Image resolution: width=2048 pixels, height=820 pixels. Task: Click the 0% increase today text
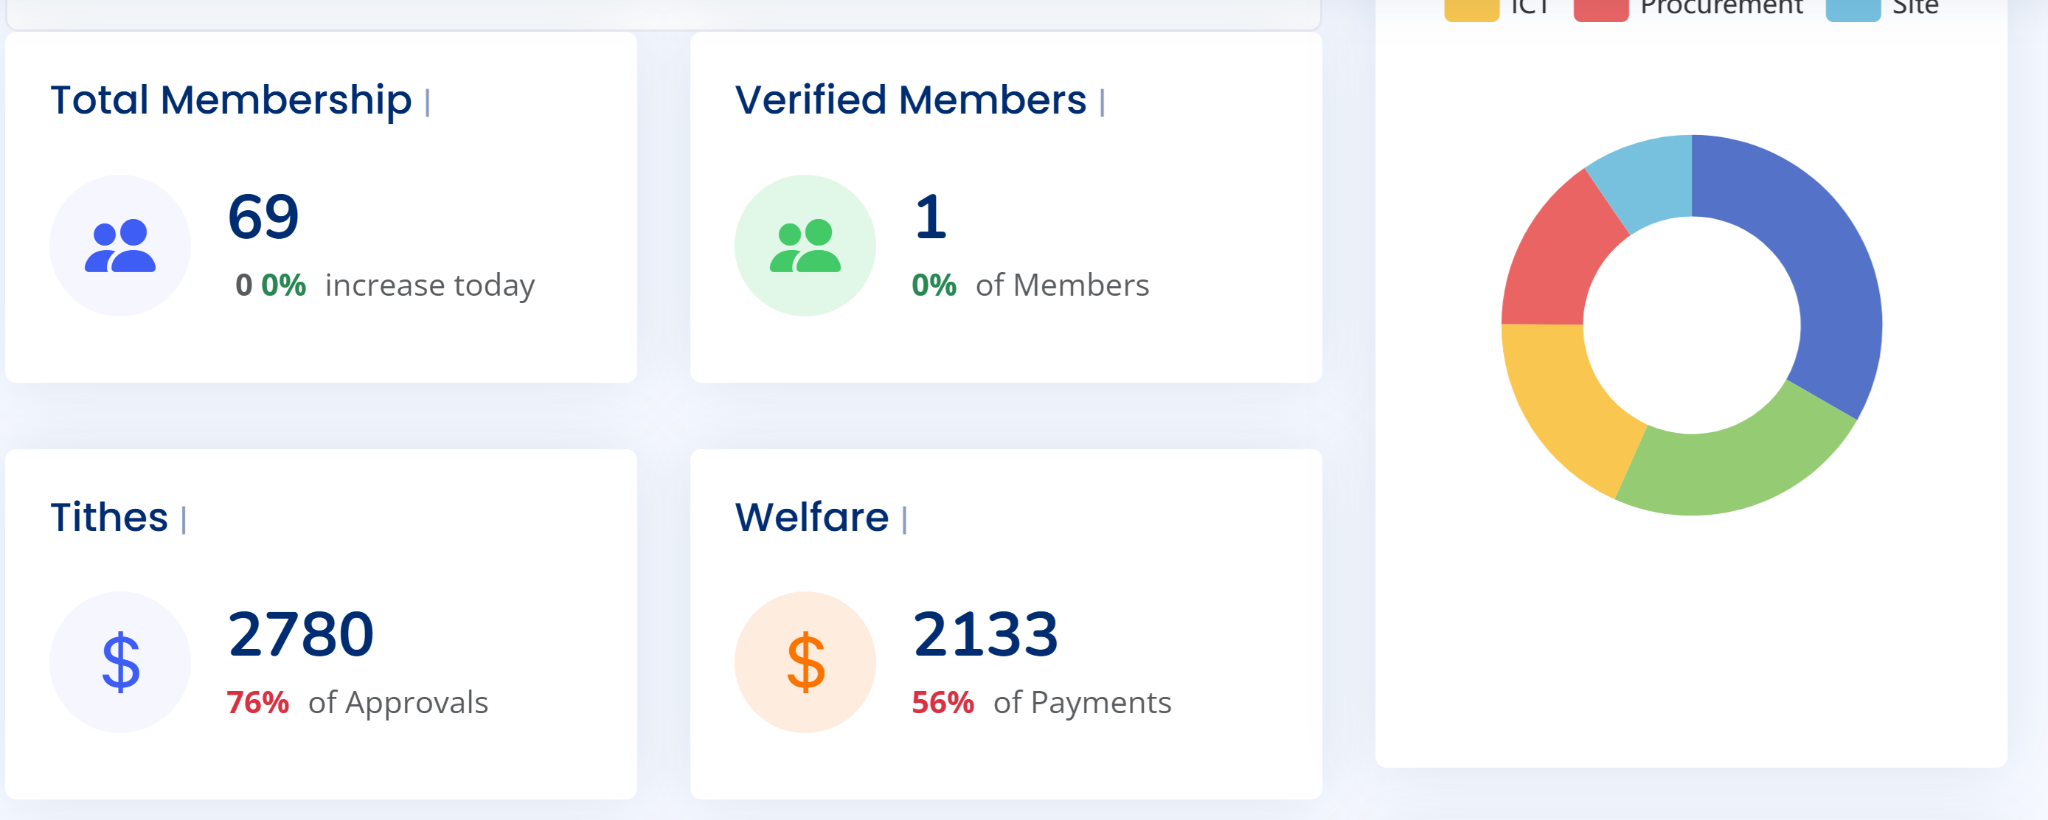tap(386, 285)
